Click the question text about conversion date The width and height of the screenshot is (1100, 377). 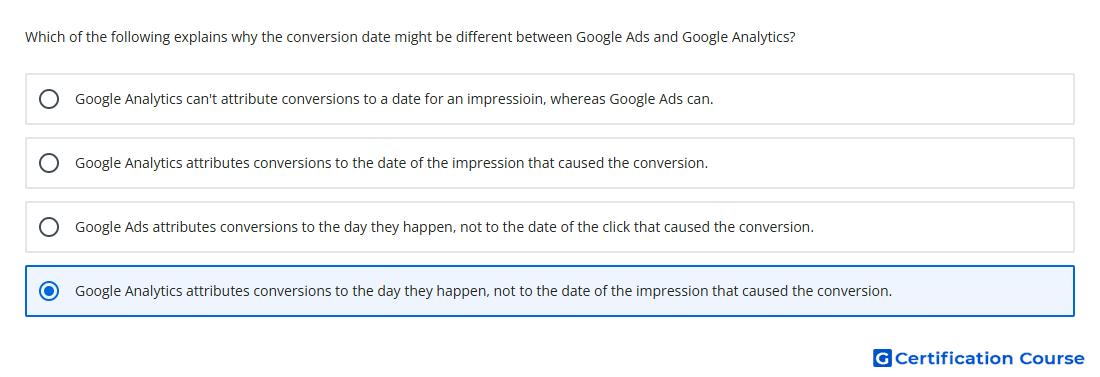pos(410,37)
